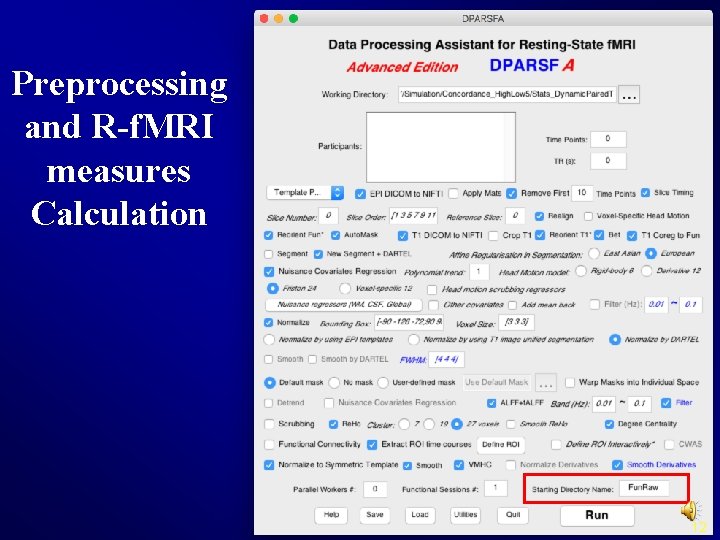Click Nuisance regressors (WM, CSF, Global) button
720x540 pixels.
tap(345, 304)
